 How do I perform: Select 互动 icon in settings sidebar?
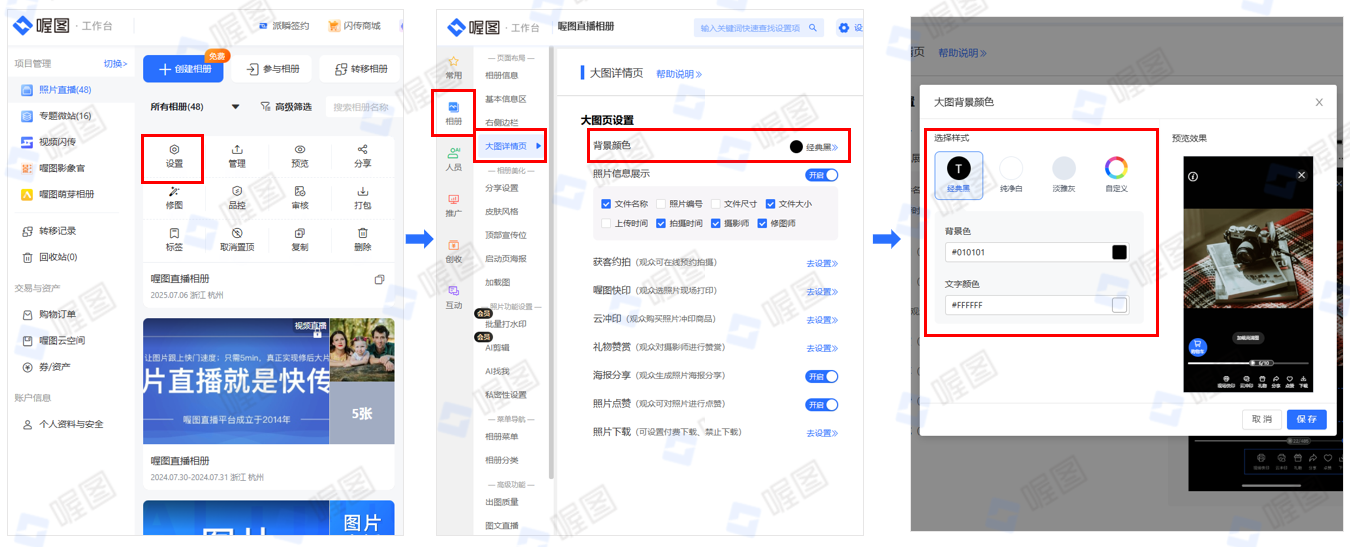pyautogui.click(x=454, y=290)
